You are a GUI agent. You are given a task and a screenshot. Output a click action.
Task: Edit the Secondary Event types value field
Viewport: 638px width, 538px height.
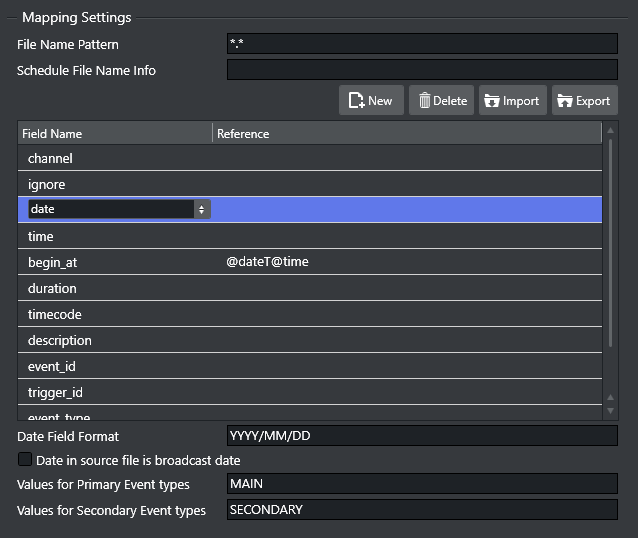coord(422,510)
